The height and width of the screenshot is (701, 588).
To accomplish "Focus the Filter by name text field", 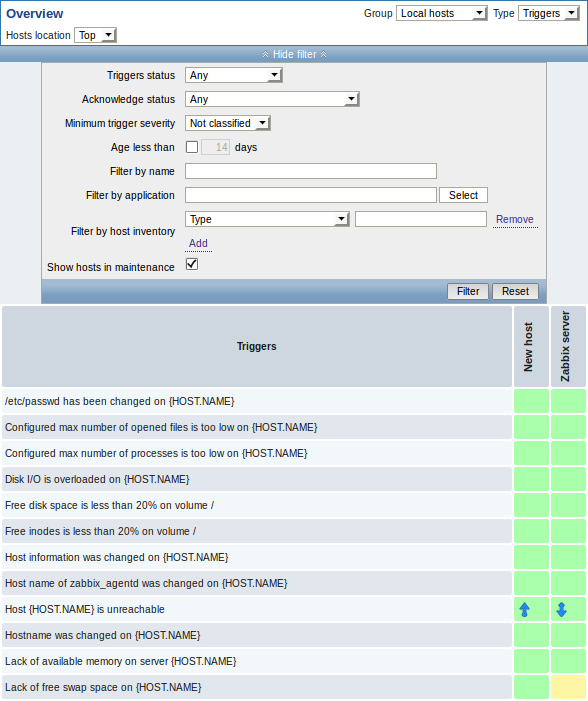I will pos(311,171).
